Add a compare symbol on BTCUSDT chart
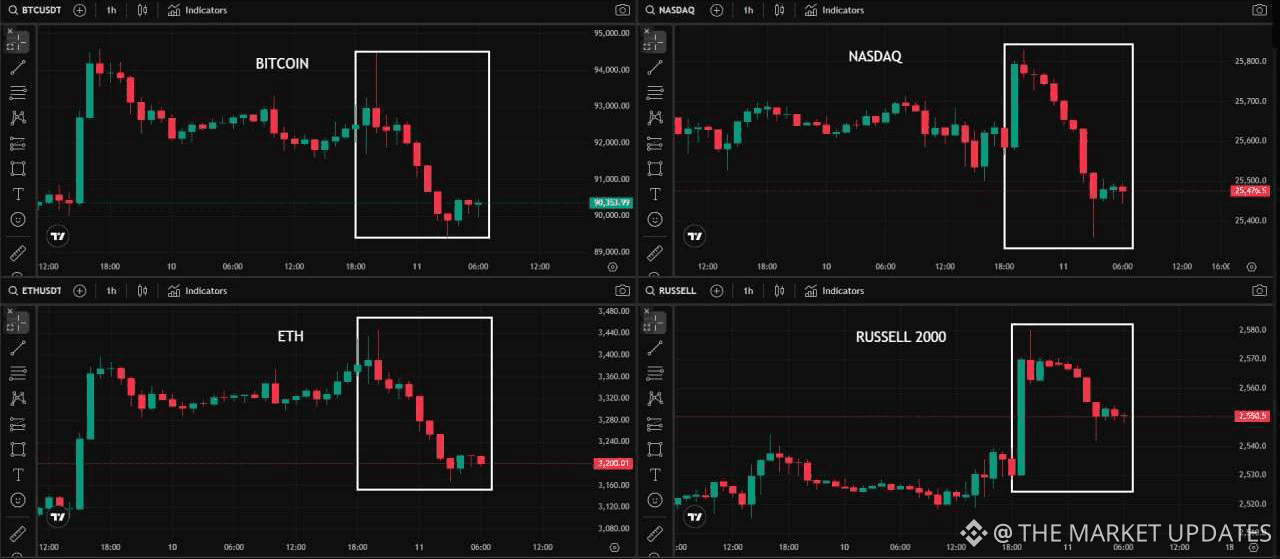Viewport: 1280px width, 559px height. pyautogui.click(x=80, y=10)
